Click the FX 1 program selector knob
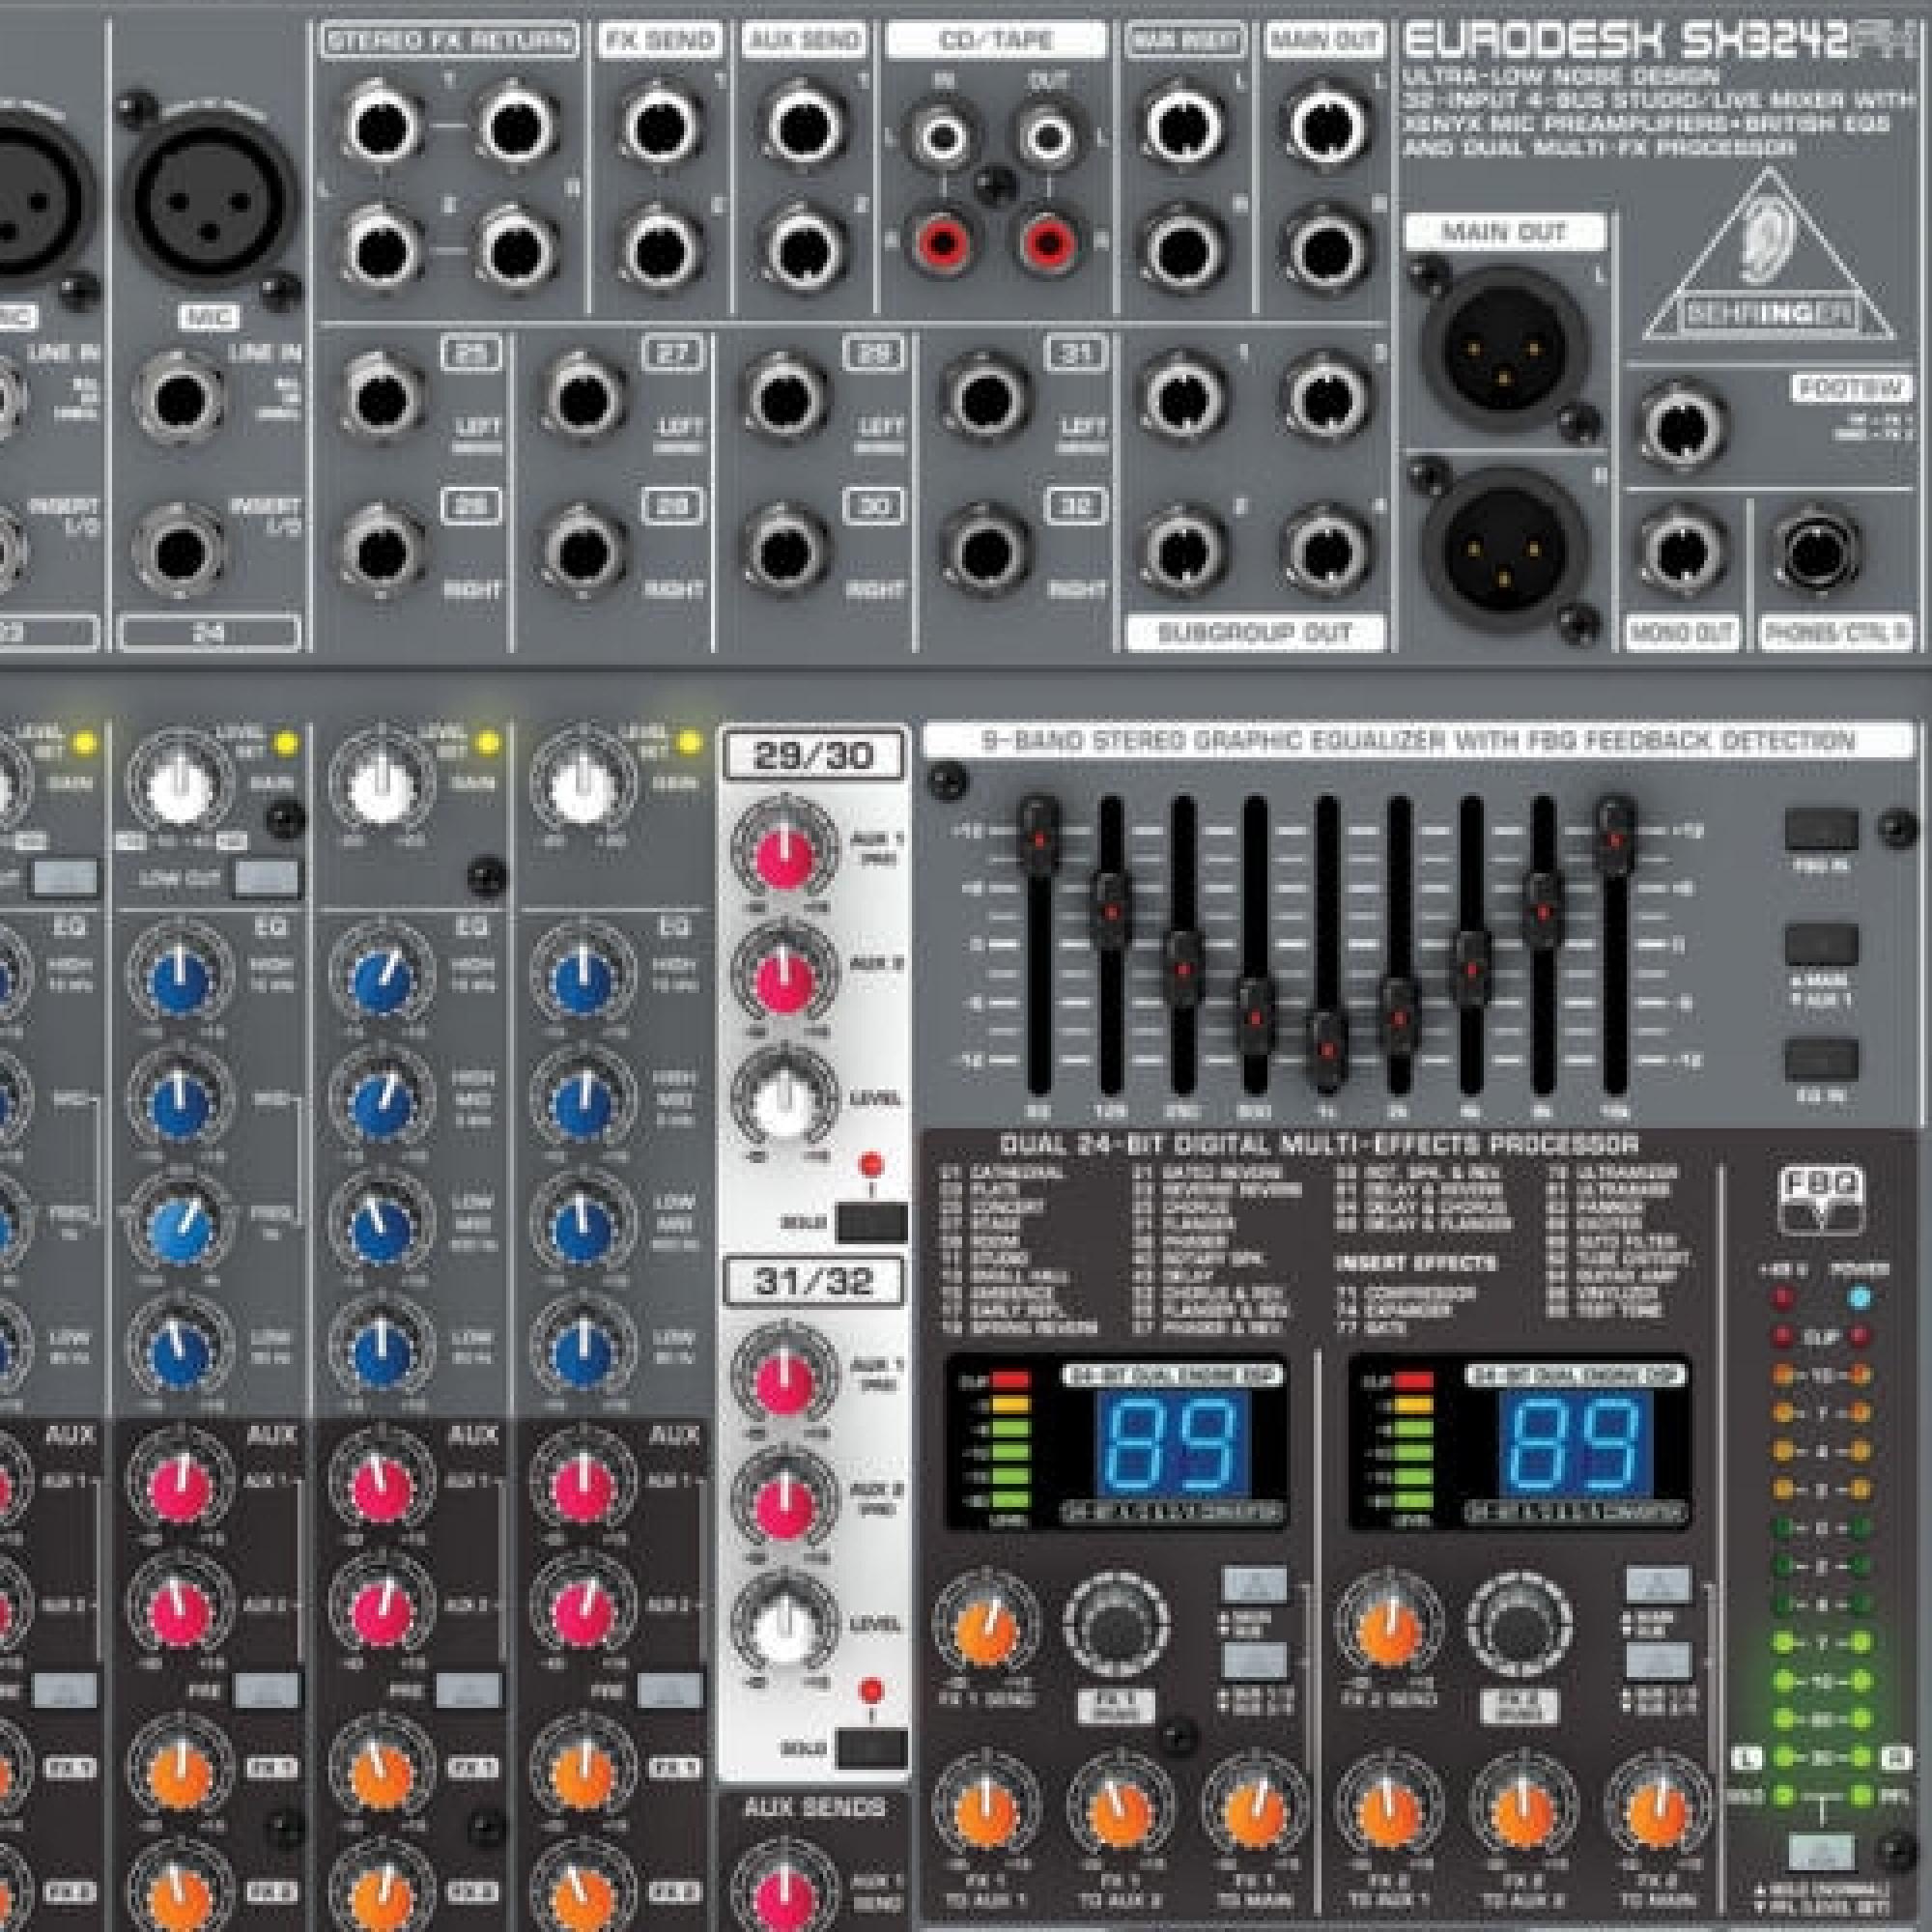Image resolution: width=1932 pixels, height=1932 pixels. point(1117,1626)
